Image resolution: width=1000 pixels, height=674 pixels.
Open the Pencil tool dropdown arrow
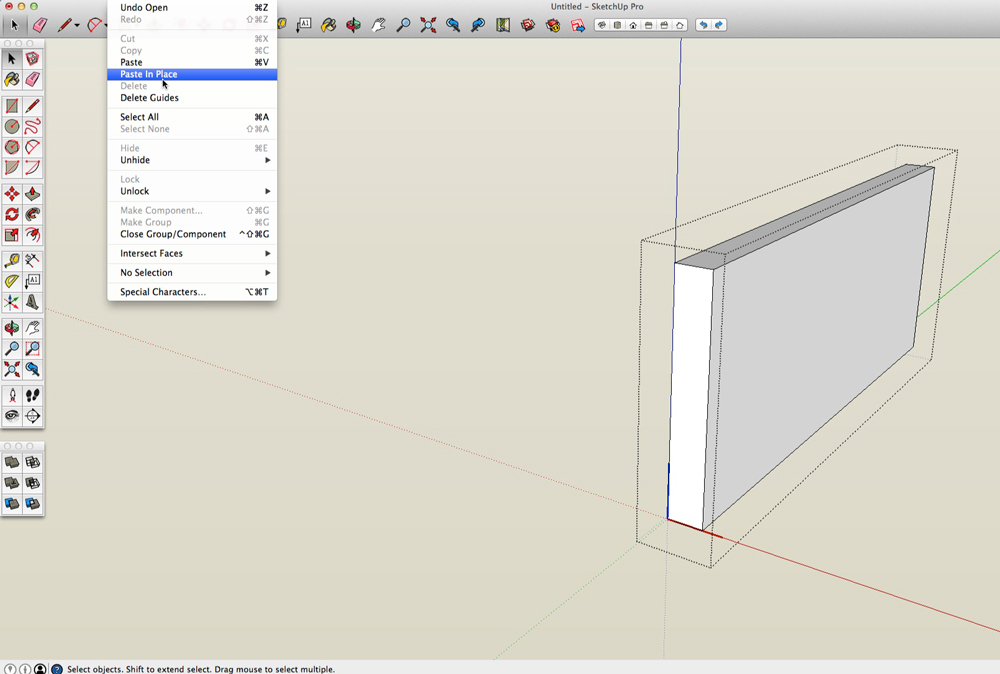coord(77,26)
